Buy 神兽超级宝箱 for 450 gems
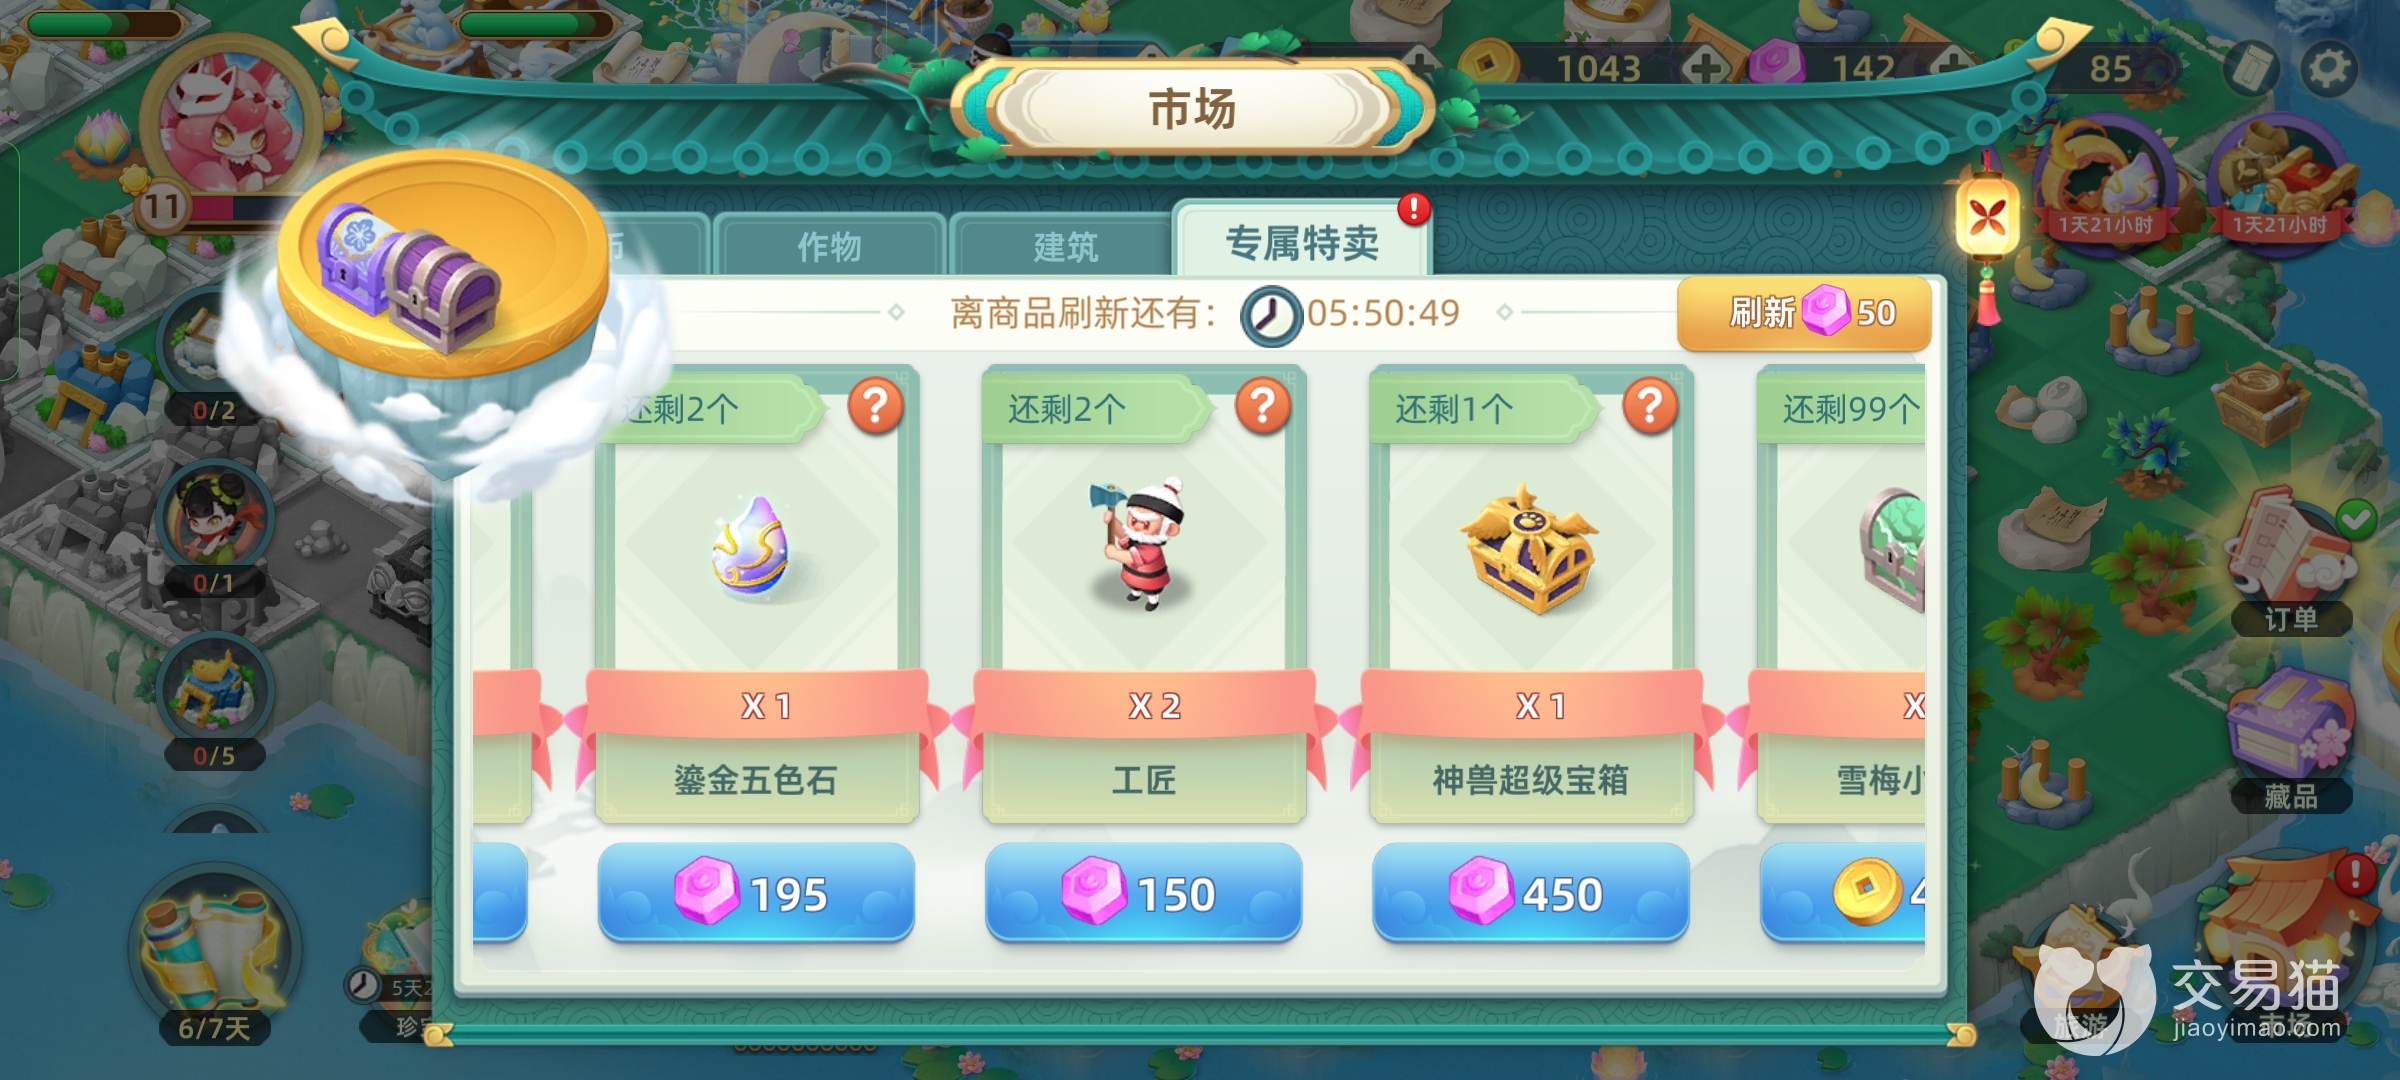Image resolution: width=2400 pixels, height=1080 pixels. point(1530,893)
